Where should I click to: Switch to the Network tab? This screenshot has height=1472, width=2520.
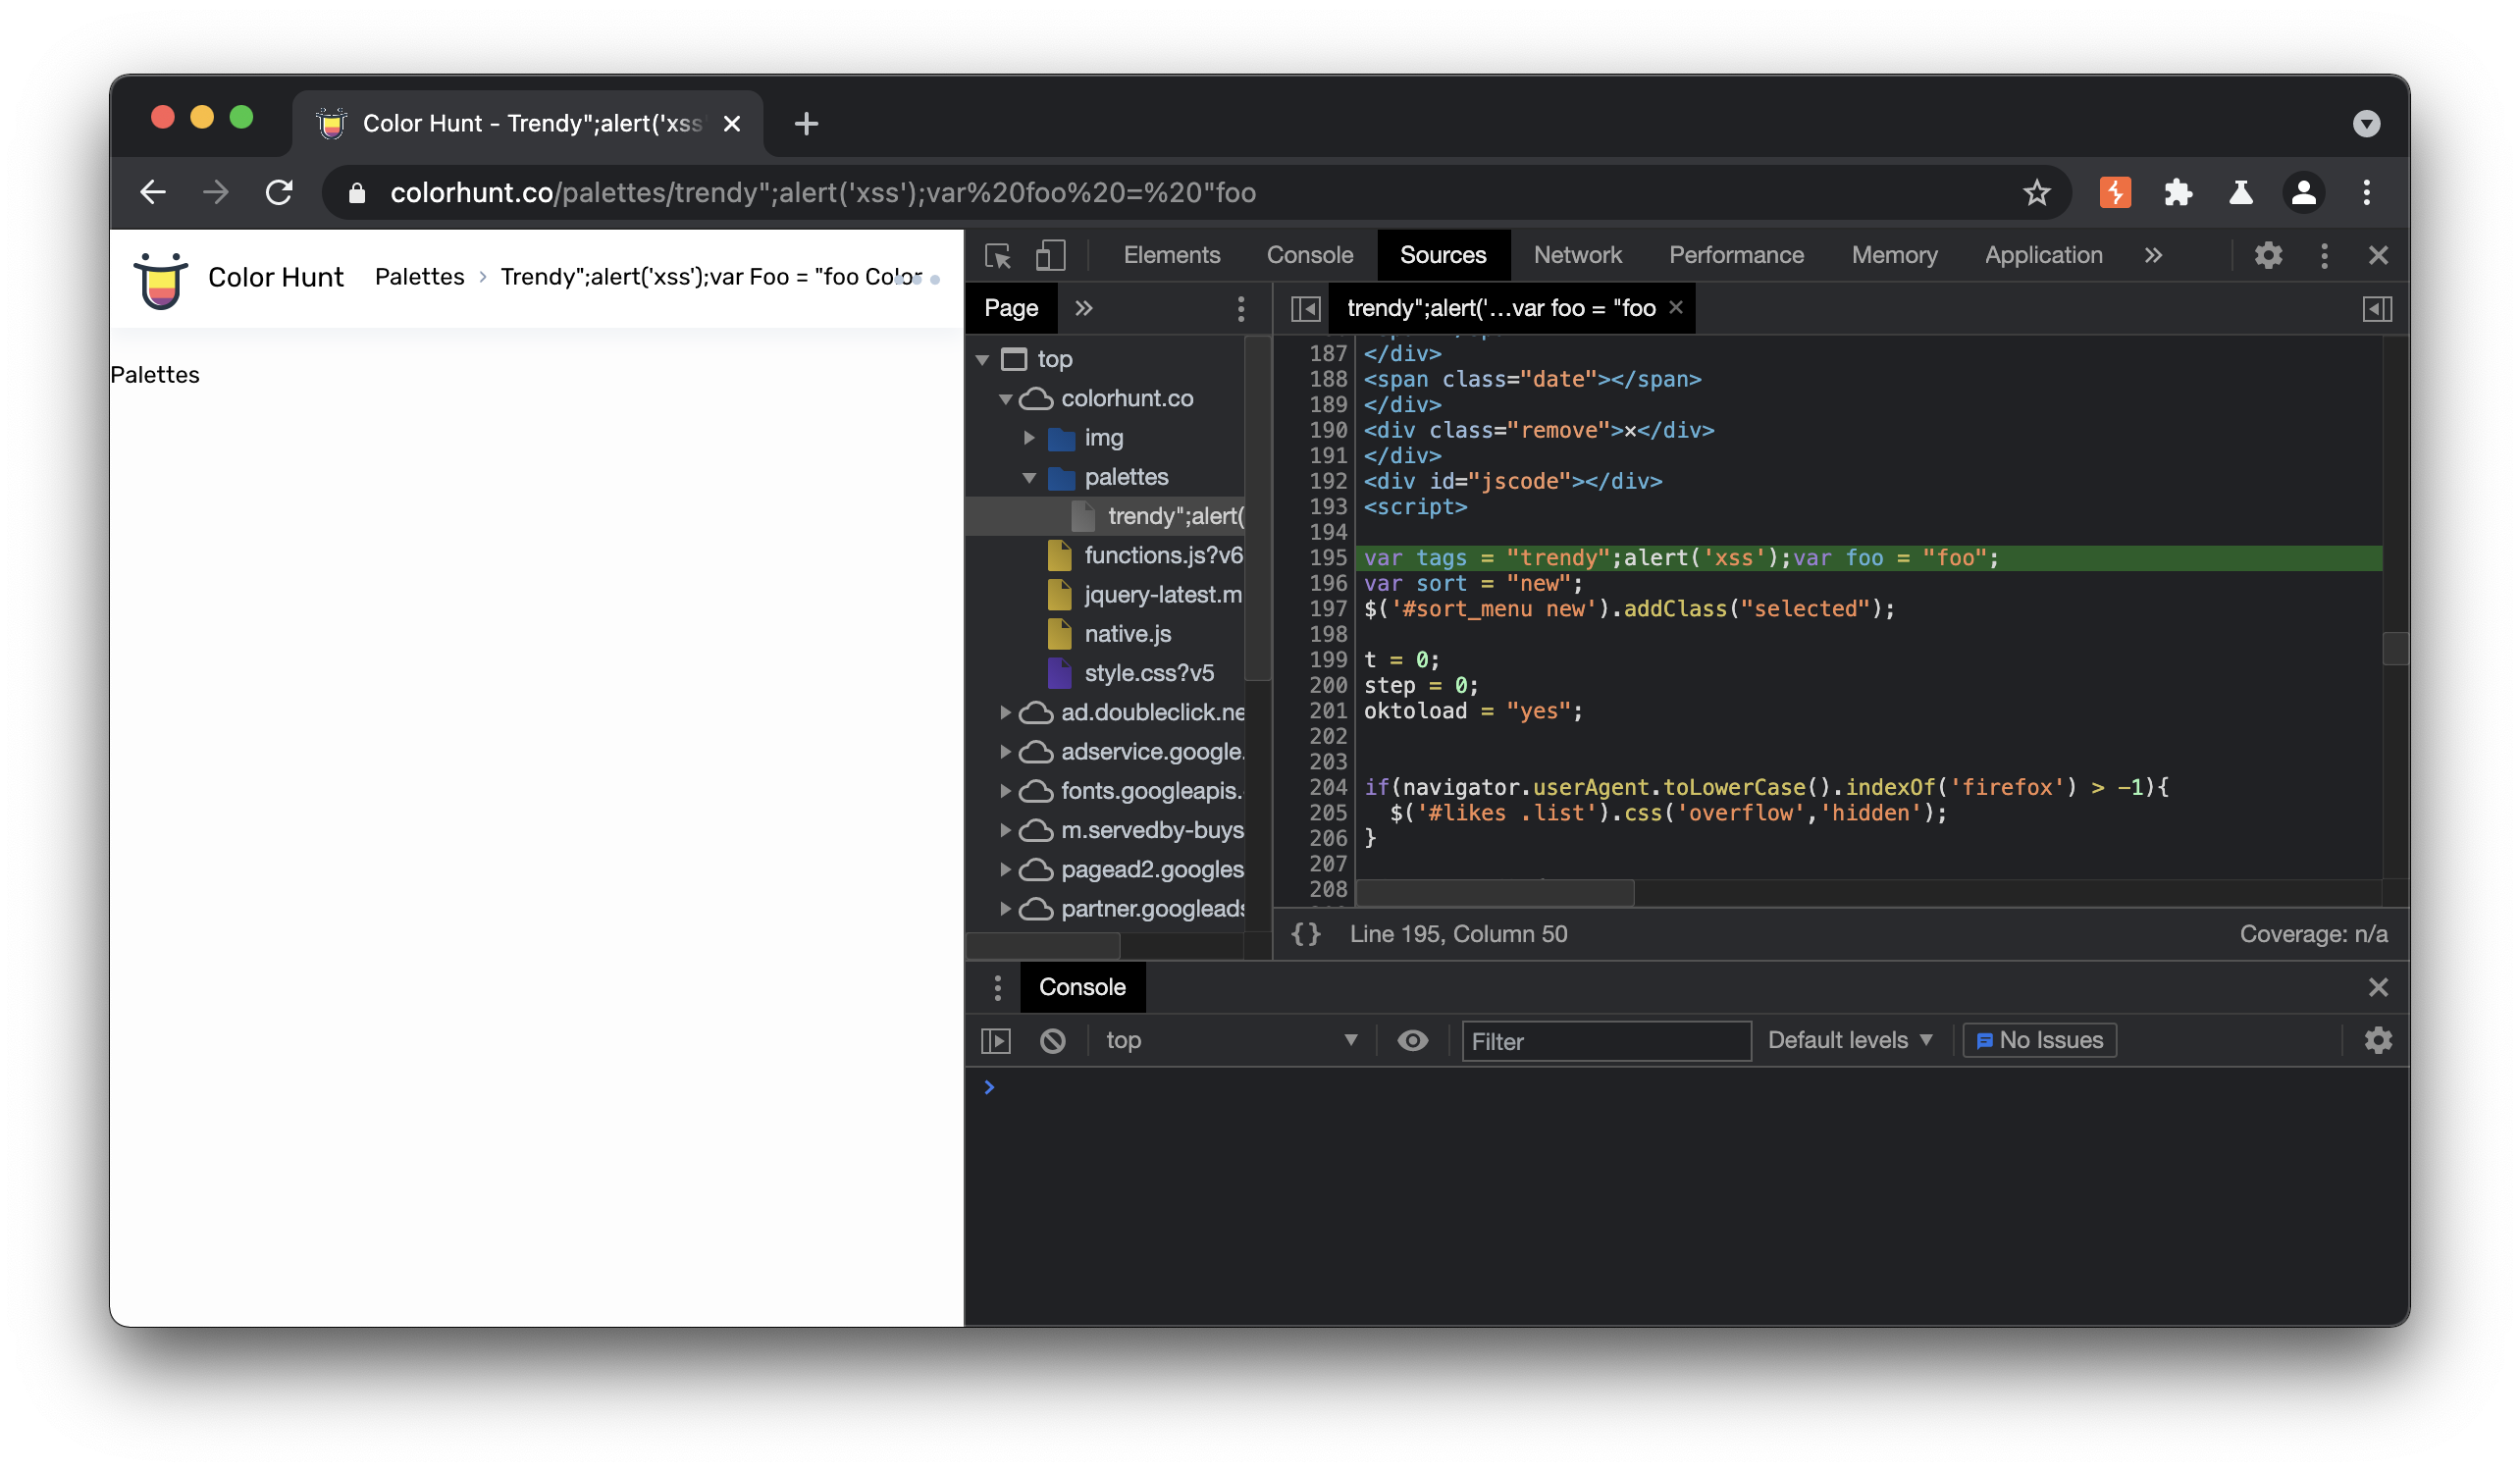(1577, 255)
